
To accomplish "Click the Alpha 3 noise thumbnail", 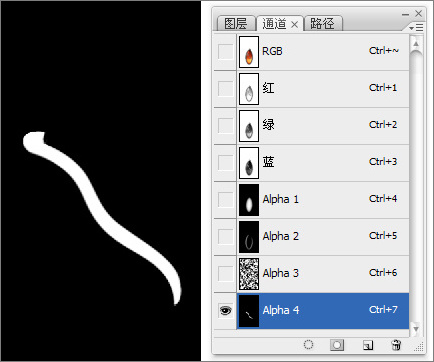I will [x=249, y=274].
